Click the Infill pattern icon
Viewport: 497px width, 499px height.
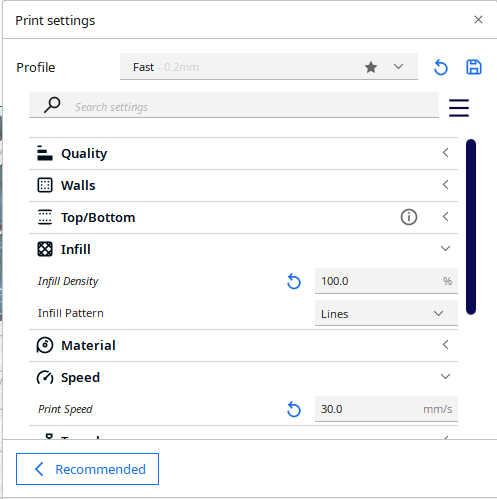(45, 249)
